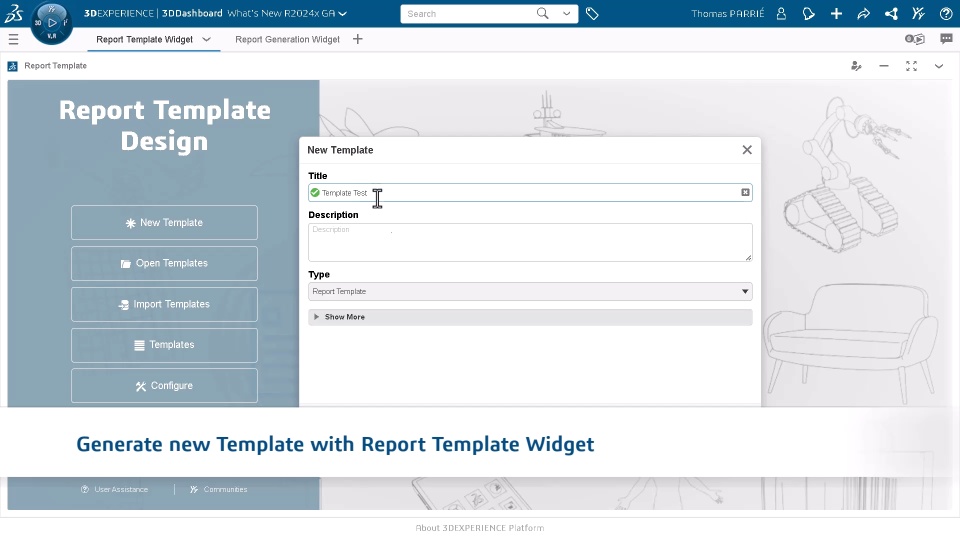Click the plus add content icon
This screenshot has width=960, height=540.
pos(836,13)
